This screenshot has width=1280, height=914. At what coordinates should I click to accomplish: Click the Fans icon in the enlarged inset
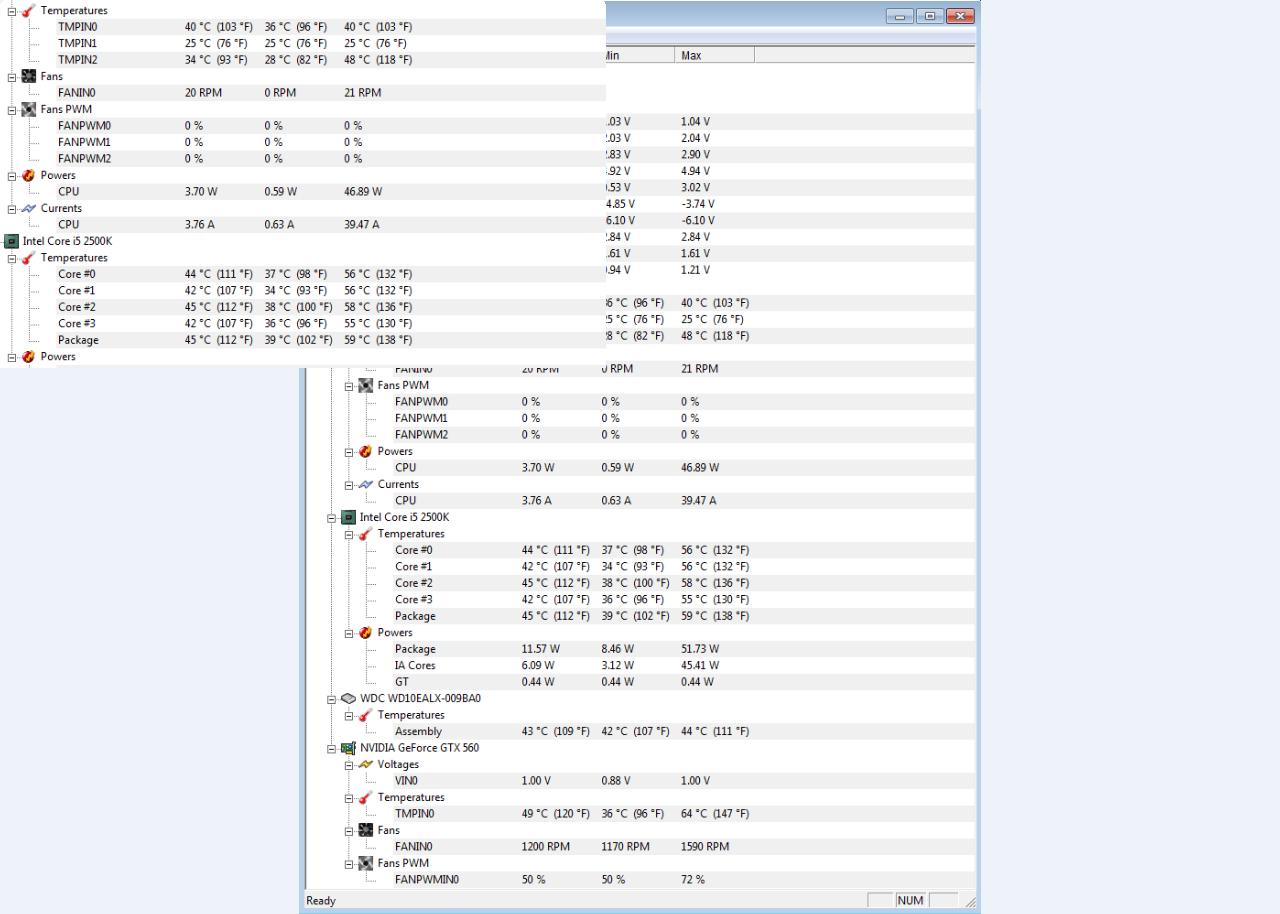point(28,76)
